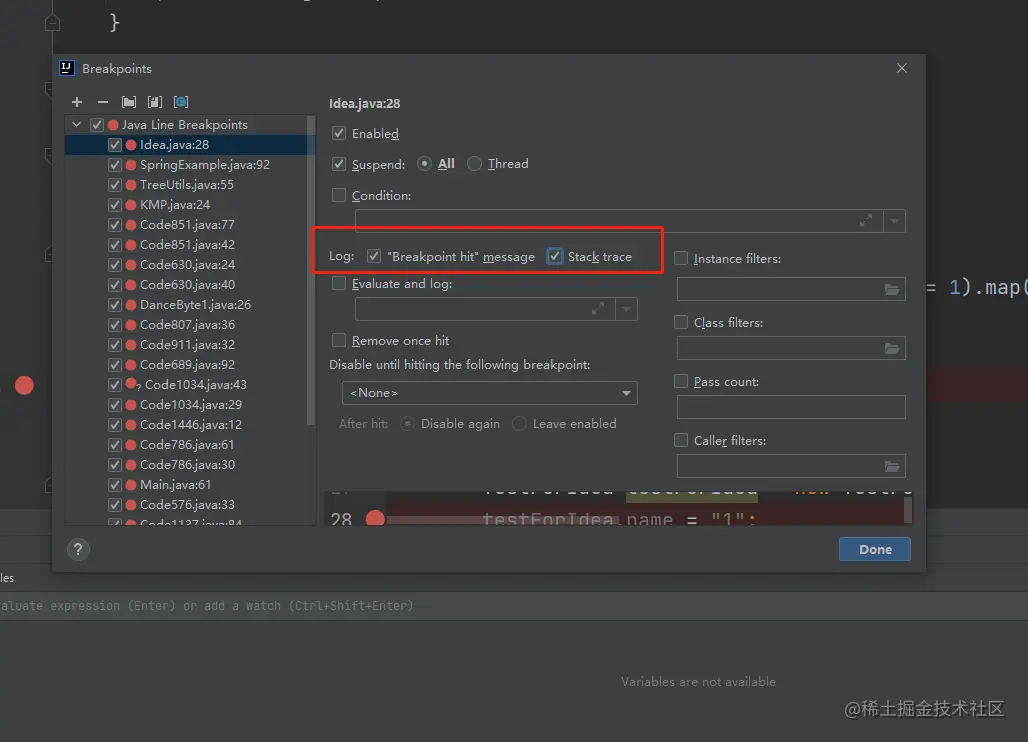Toggle the Stack trace checkbox

[555, 256]
